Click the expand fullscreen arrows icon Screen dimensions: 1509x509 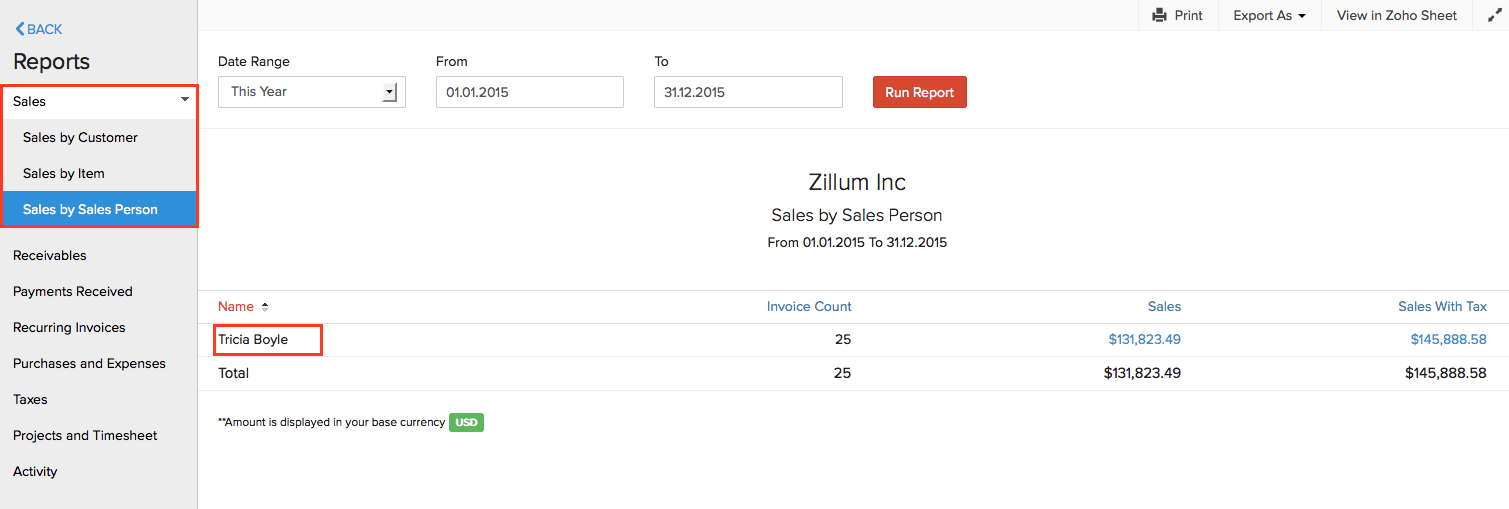(x=1495, y=15)
